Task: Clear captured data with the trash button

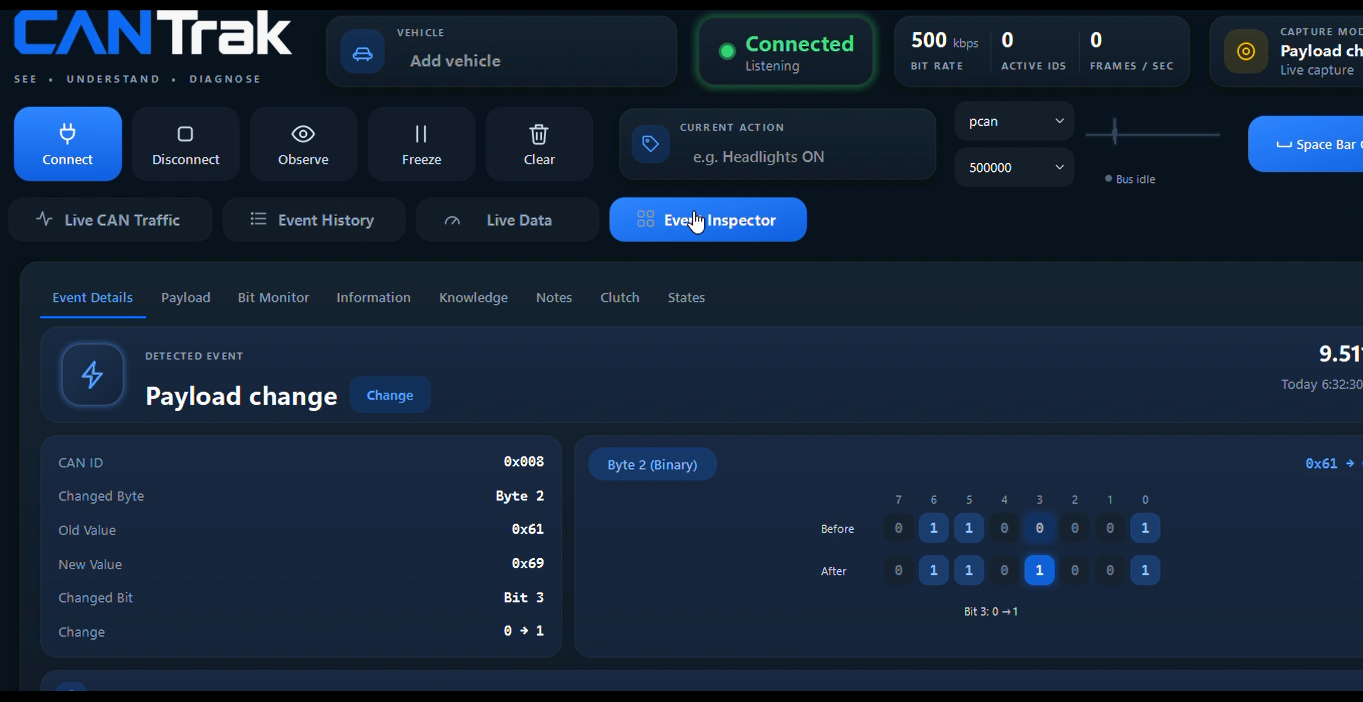Action: (539, 144)
